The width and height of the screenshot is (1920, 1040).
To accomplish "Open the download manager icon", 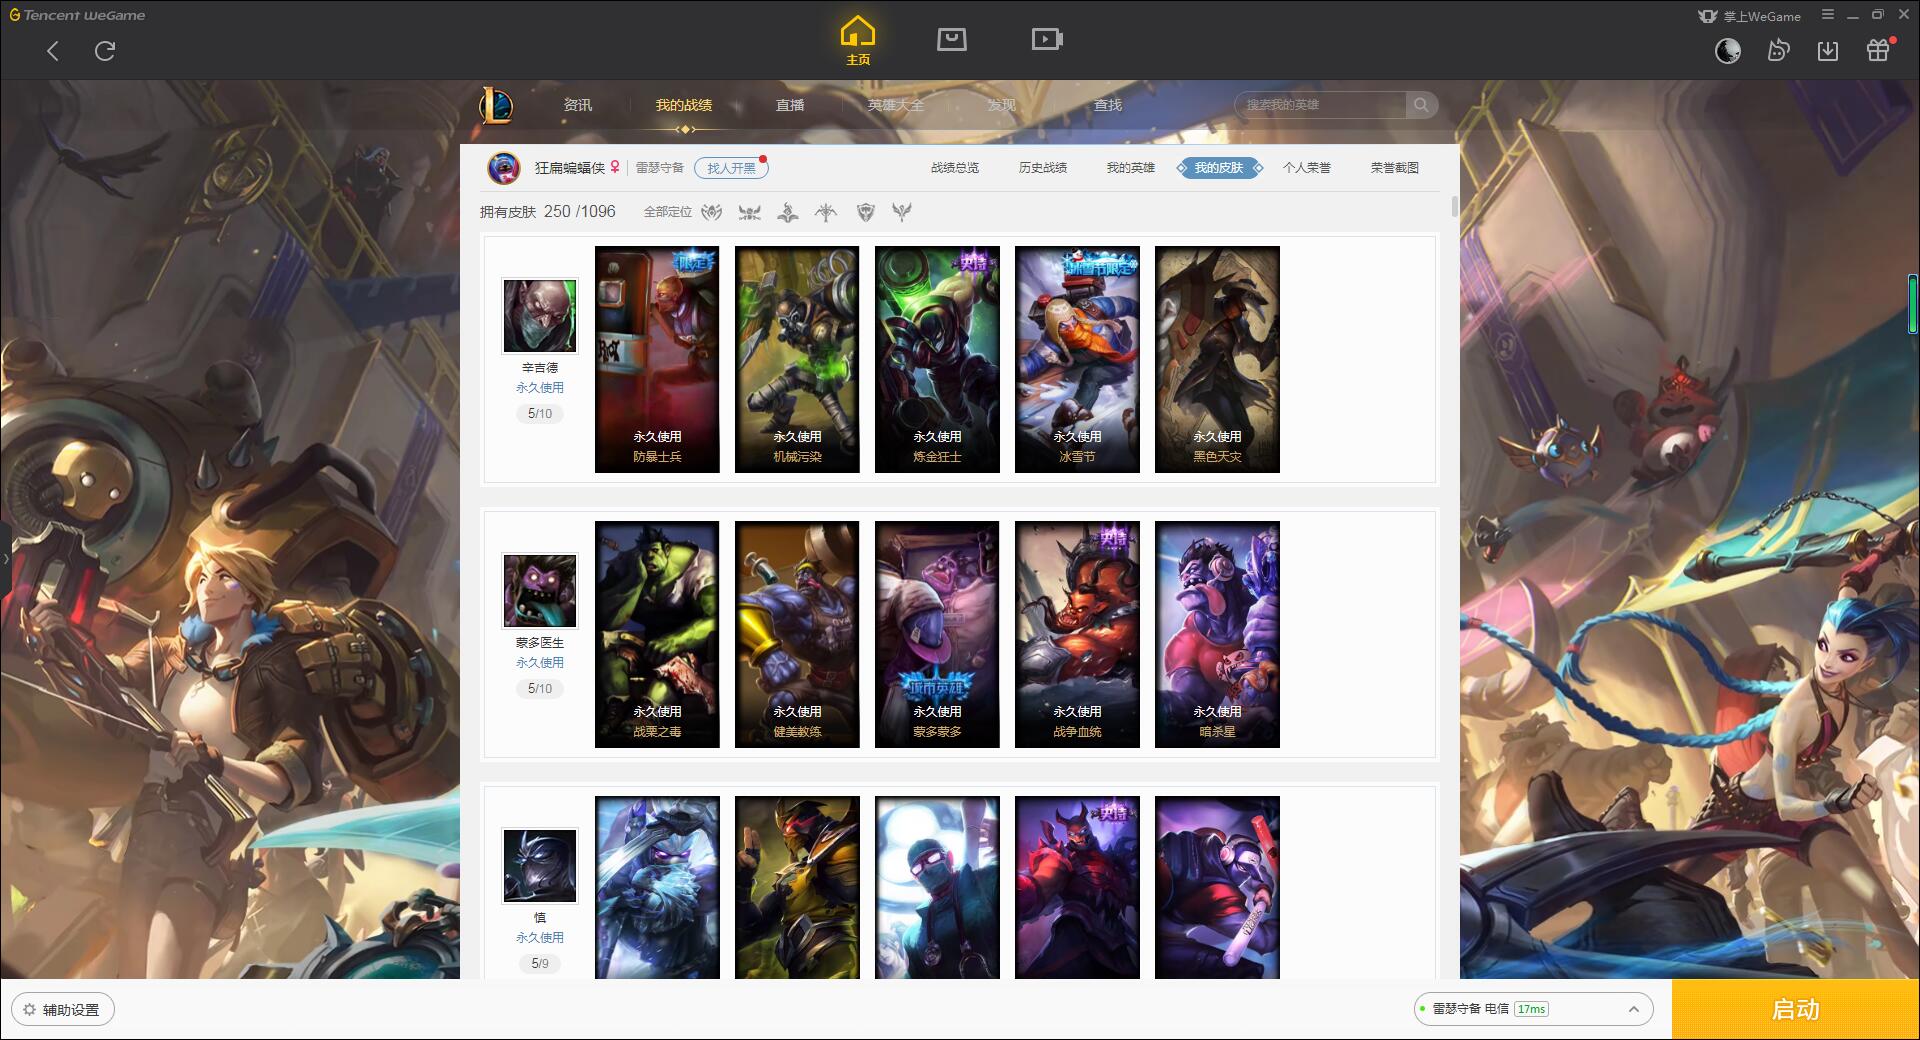I will [1828, 51].
